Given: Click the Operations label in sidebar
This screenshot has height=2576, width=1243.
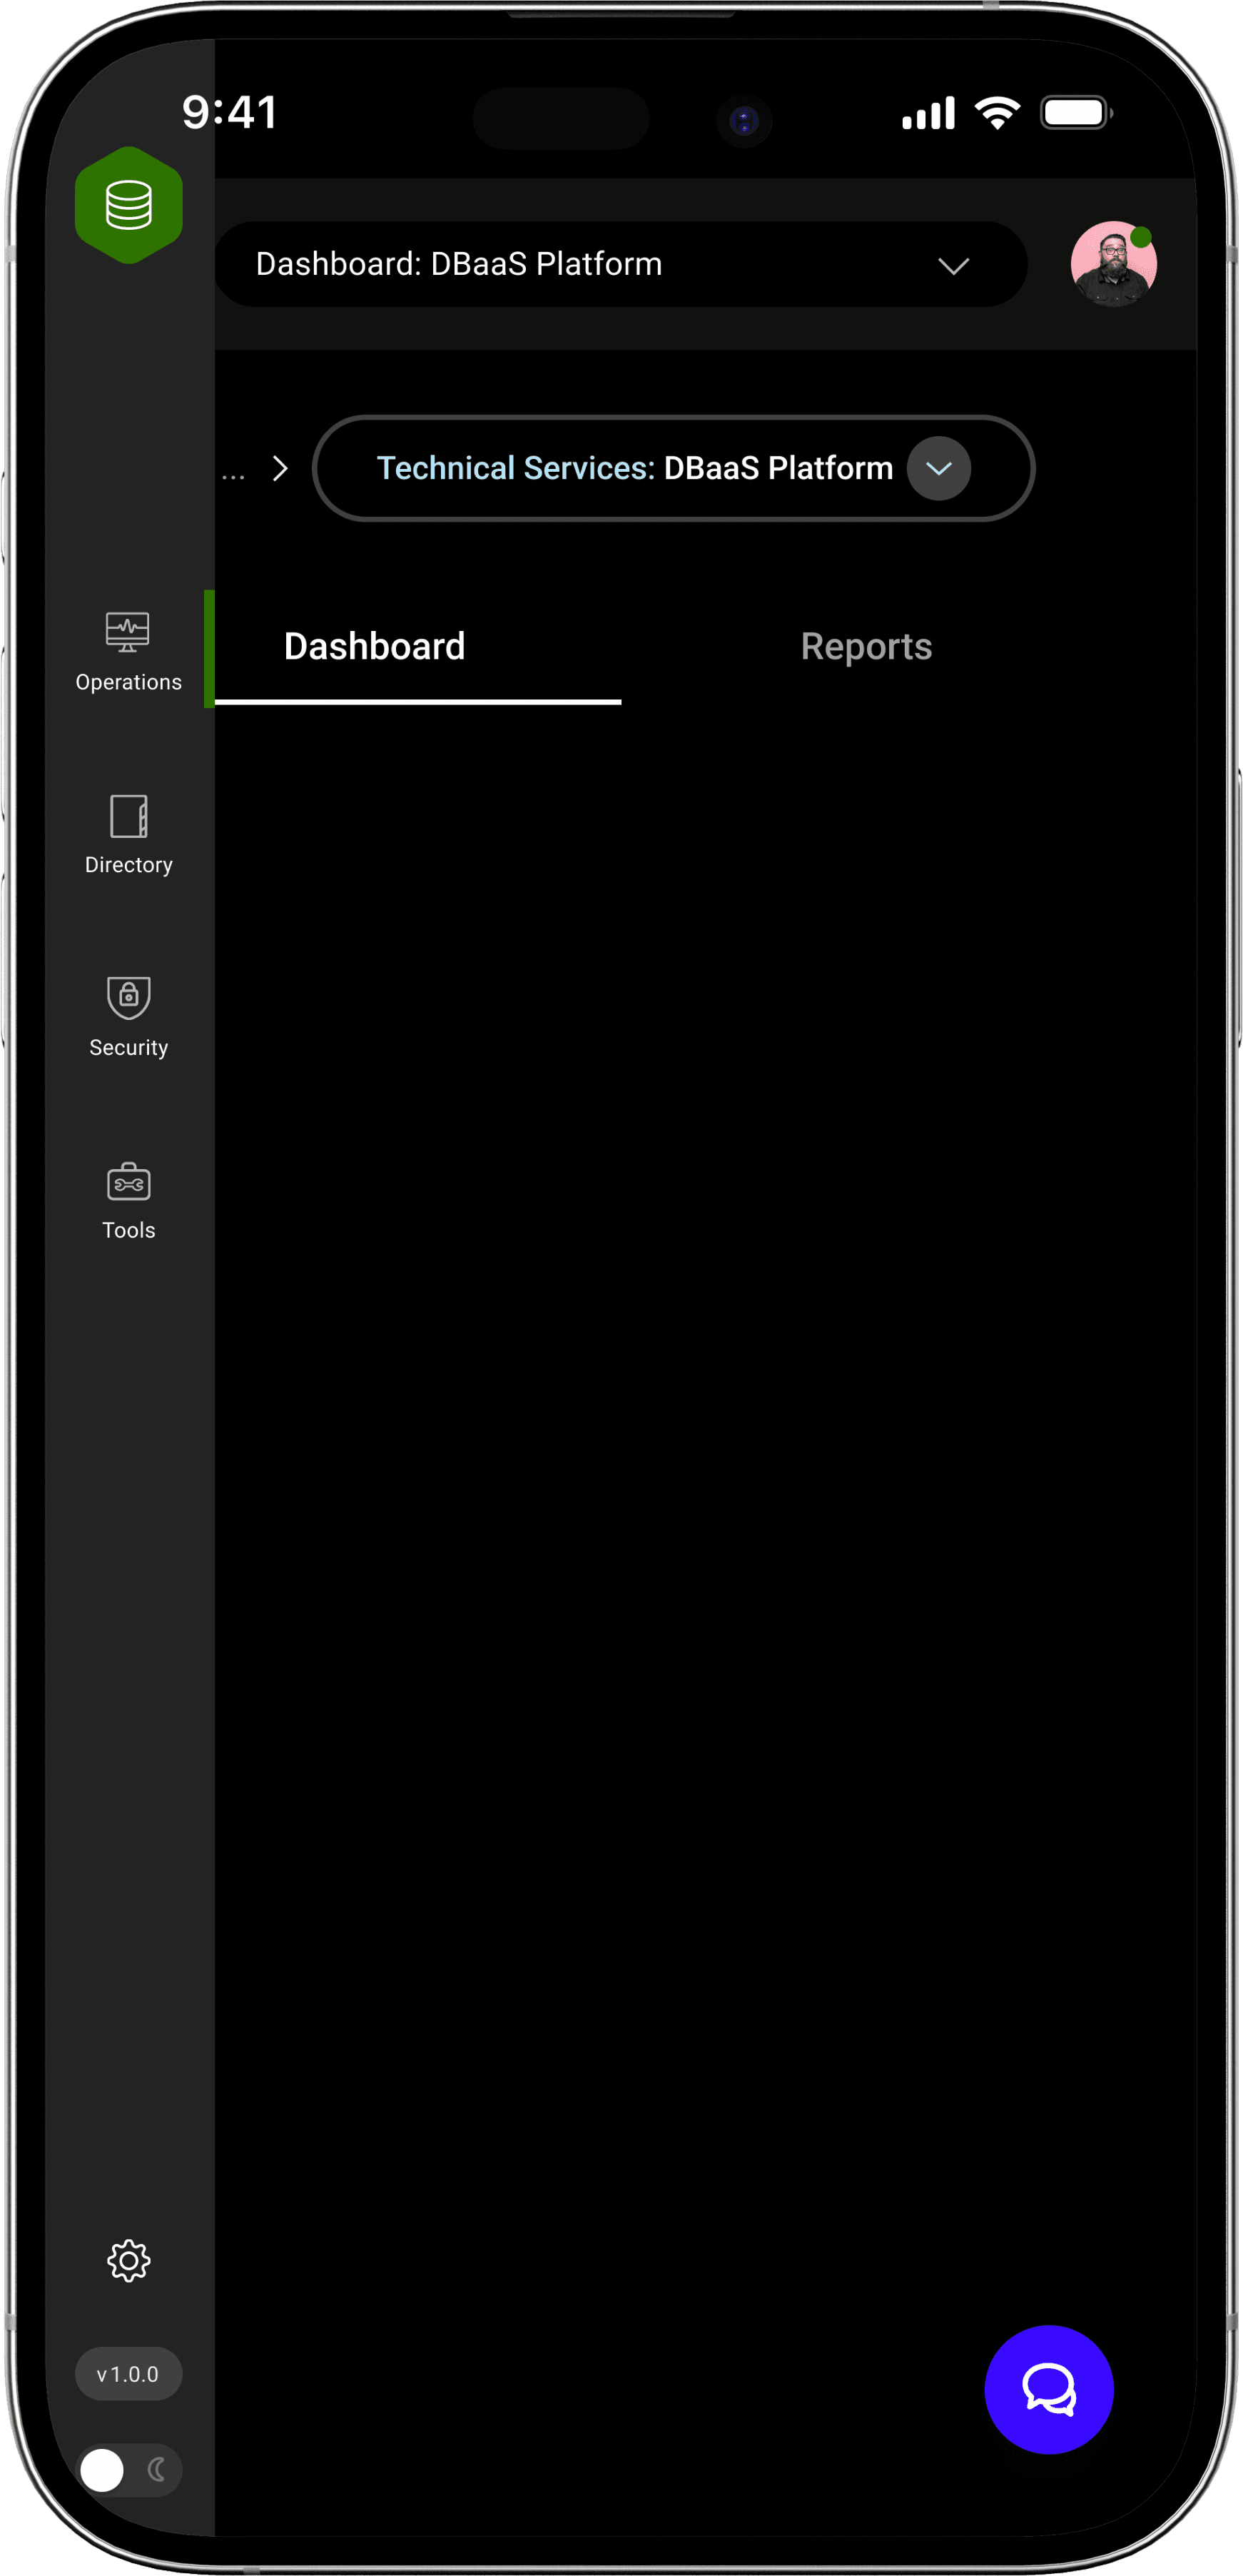Looking at the screenshot, I should coord(128,682).
